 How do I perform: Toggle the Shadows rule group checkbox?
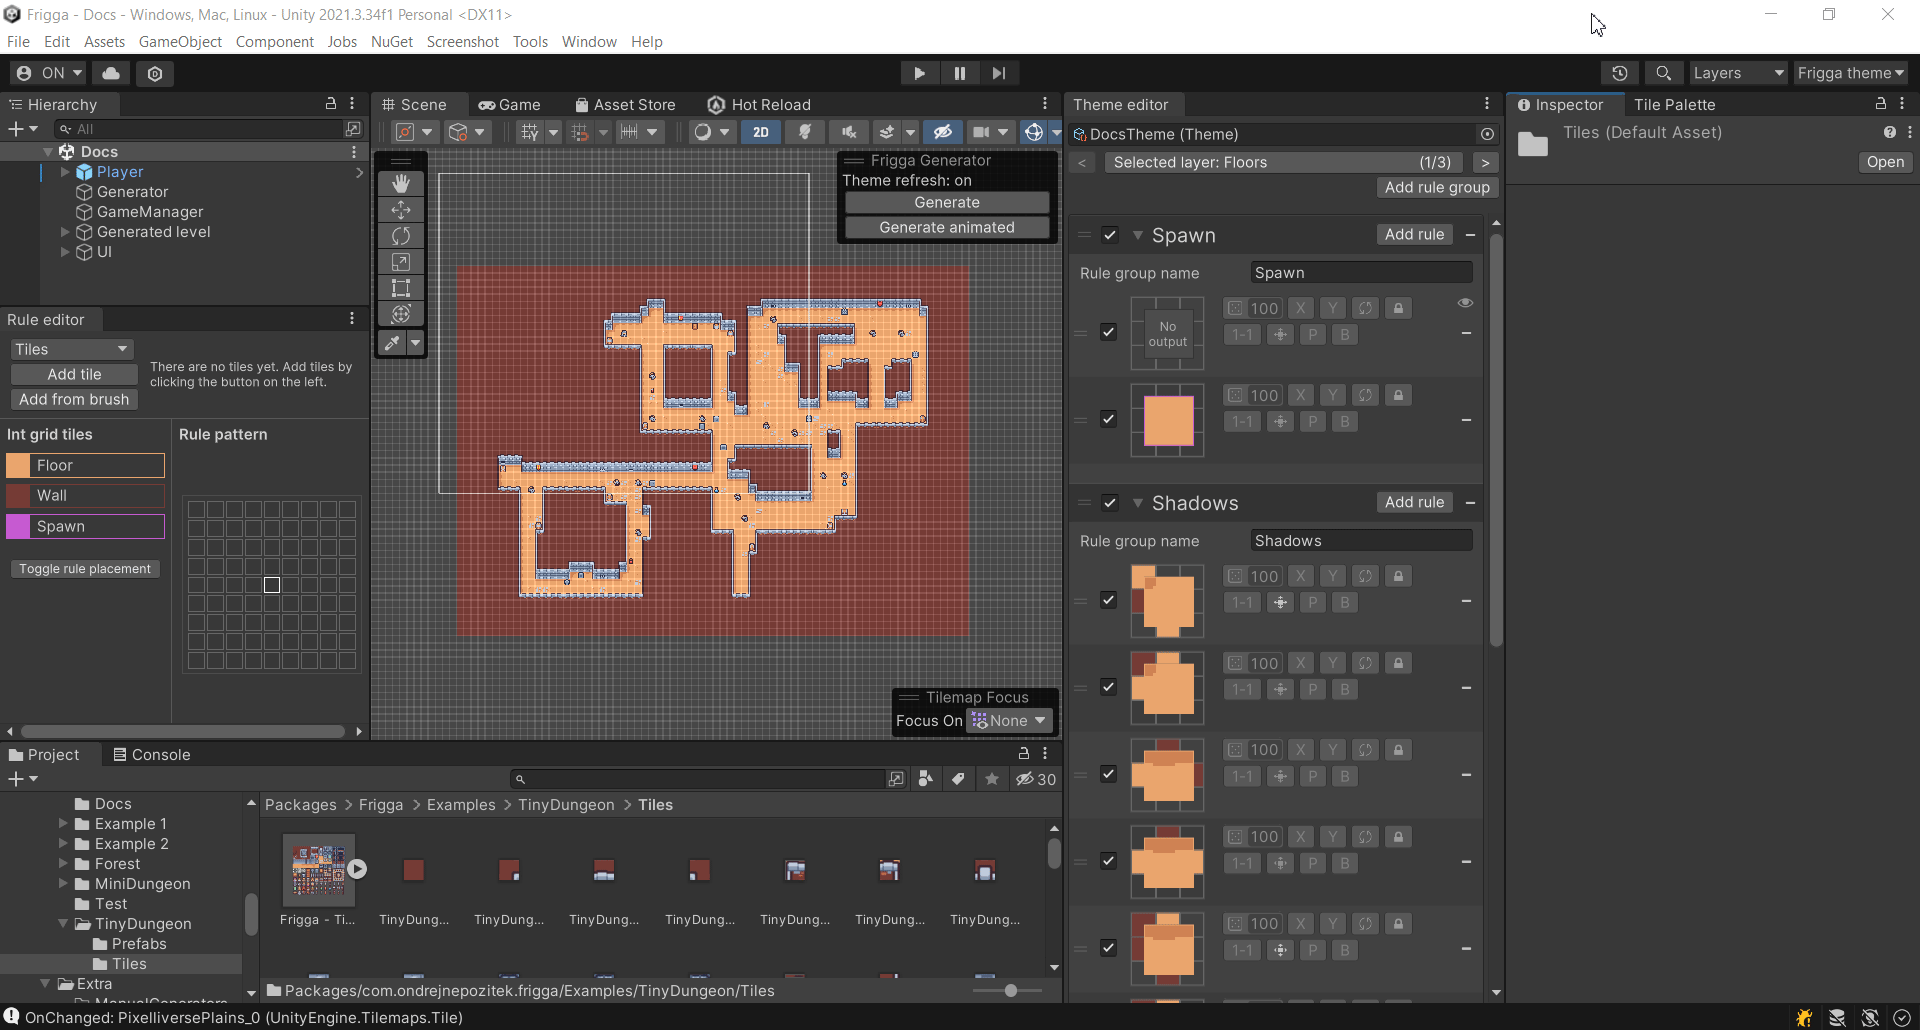click(x=1109, y=503)
